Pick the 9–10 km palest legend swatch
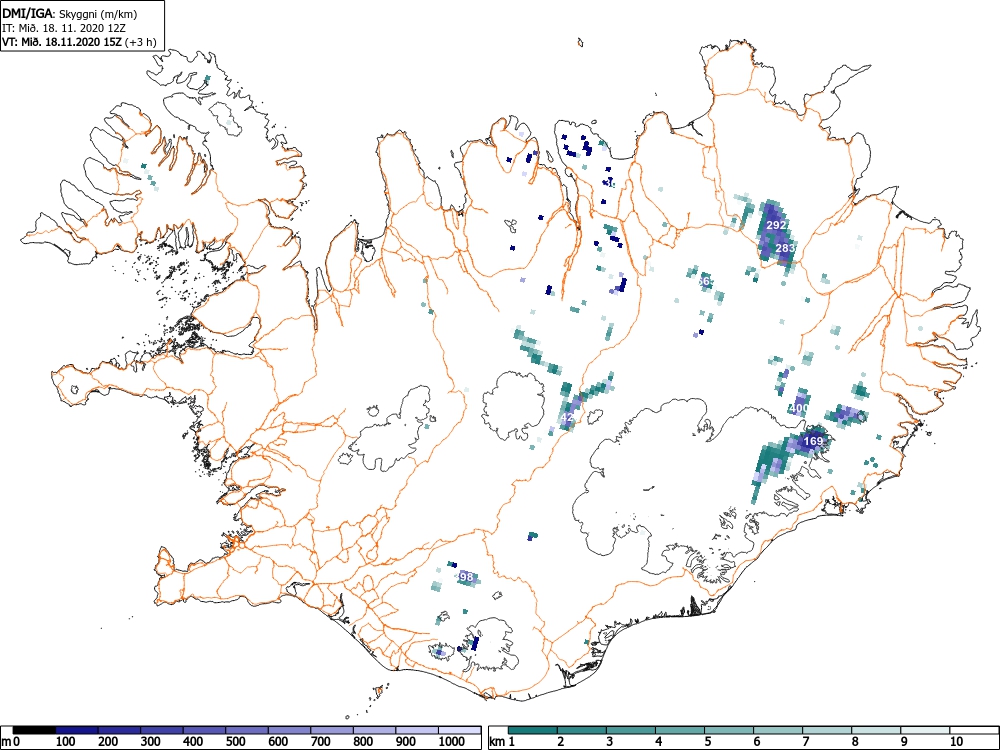 pyautogui.click(x=925, y=730)
